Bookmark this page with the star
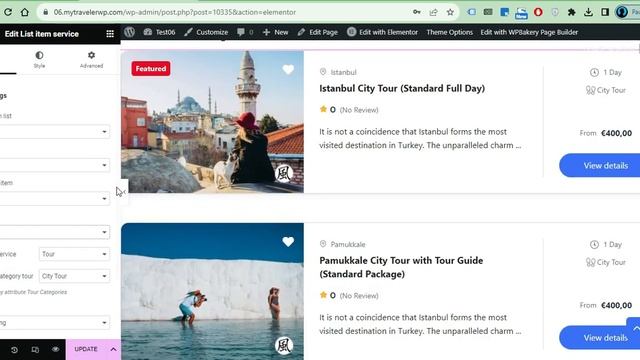Viewport: 640px width, 360px height. [x=450, y=12]
